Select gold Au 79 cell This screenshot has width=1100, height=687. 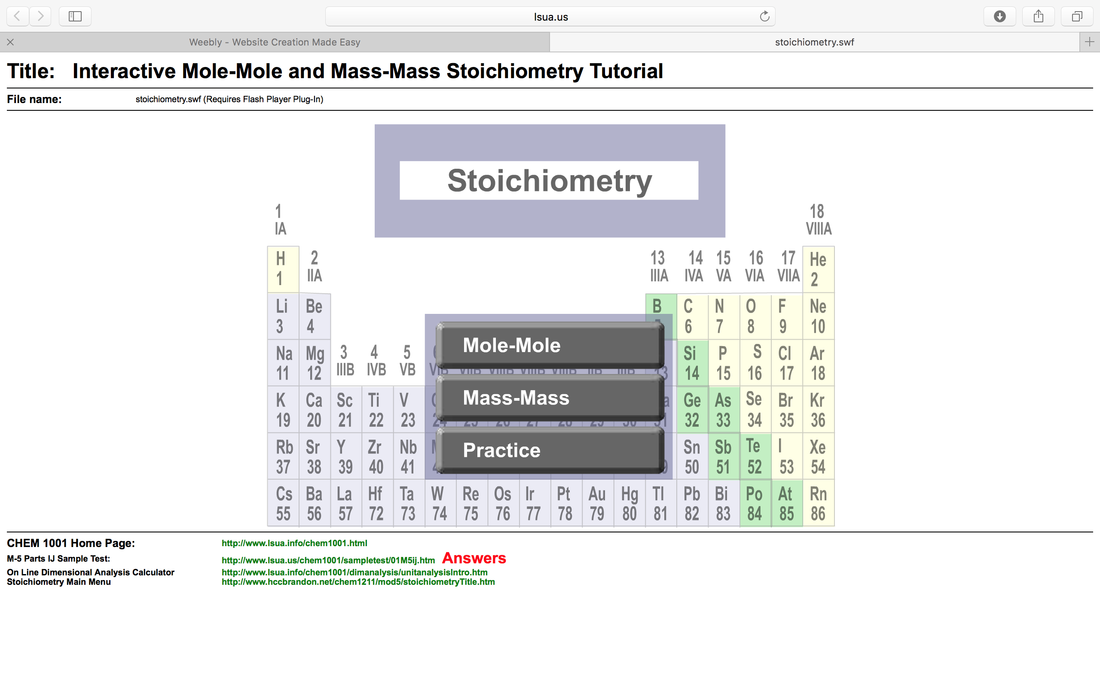597,503
